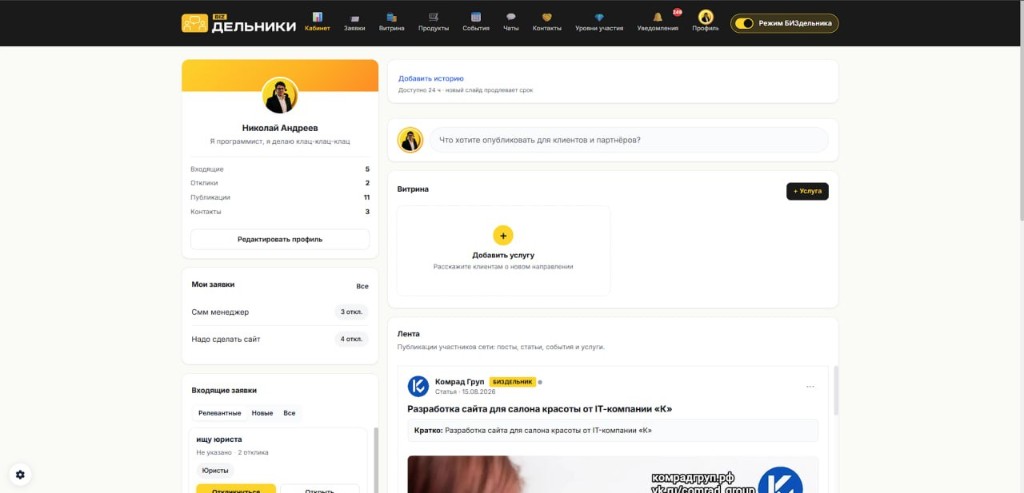This screenshot has width=1024, height=493.
Task: Click the Николай Андреев name
Action: coord(280,128)
